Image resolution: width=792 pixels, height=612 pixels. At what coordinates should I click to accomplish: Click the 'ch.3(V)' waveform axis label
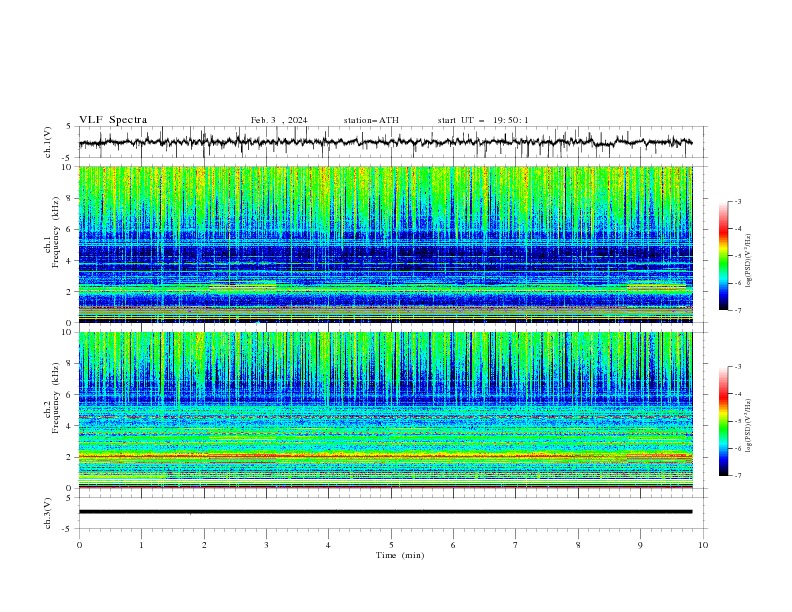click(x=48, y=513)
